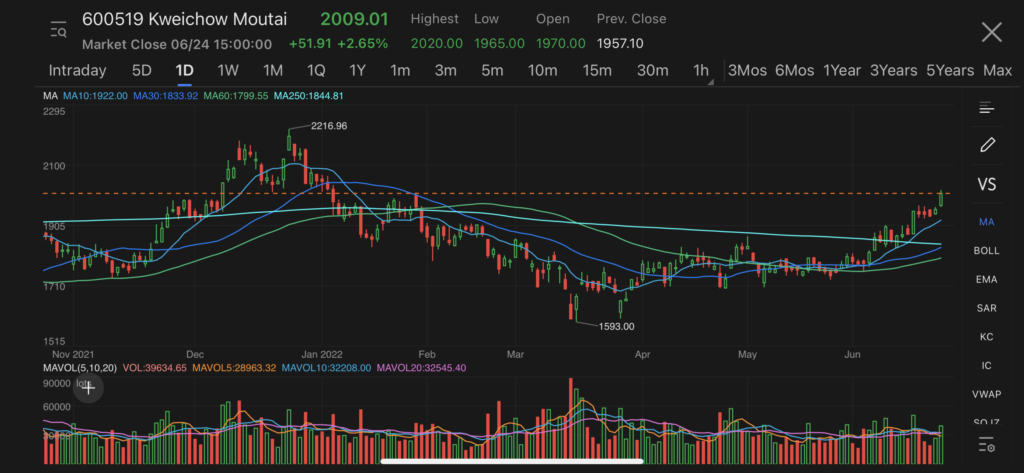1024x473 pixels.
Task: Select the 30m interval tab
Action: point(652,71)
